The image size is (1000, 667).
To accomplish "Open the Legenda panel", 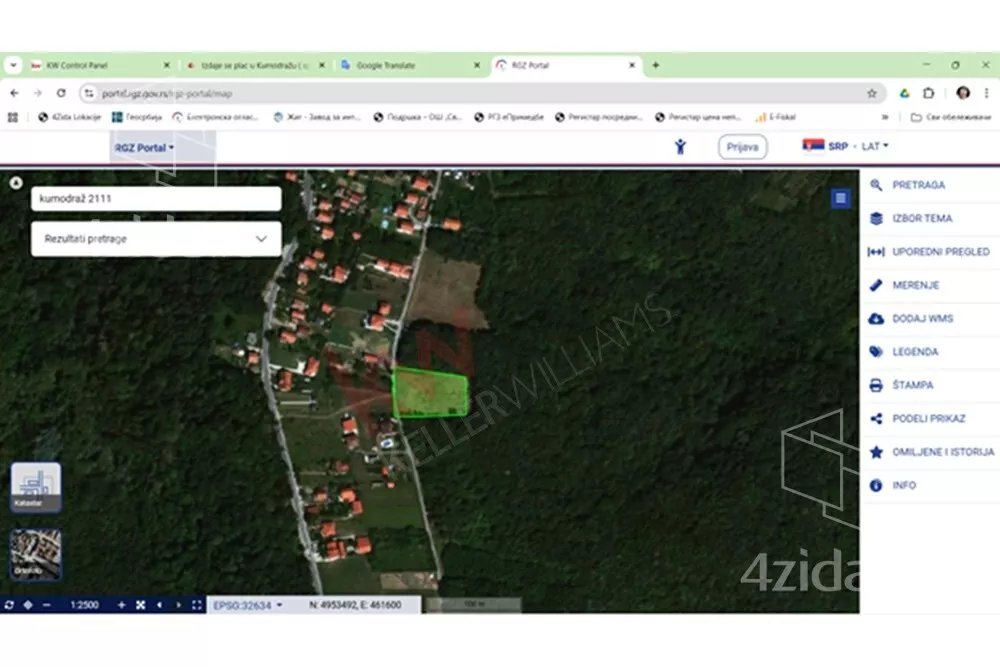I will coord(914,352).
